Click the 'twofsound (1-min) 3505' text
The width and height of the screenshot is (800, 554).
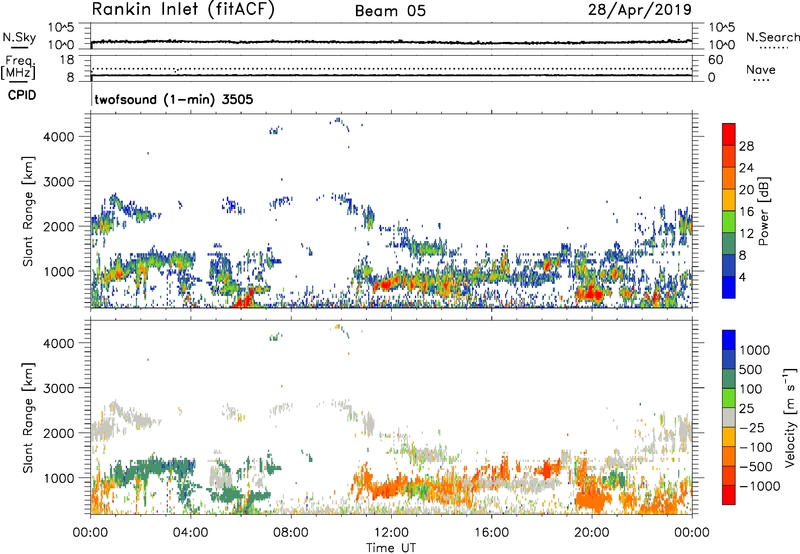[174, 99]
